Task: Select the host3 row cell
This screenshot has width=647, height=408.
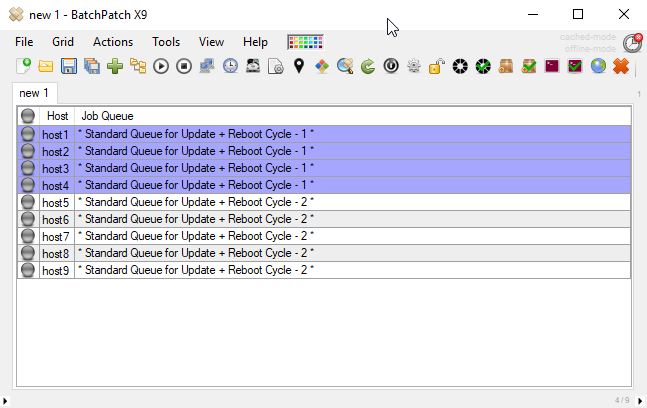Action: tap(57, 168)
